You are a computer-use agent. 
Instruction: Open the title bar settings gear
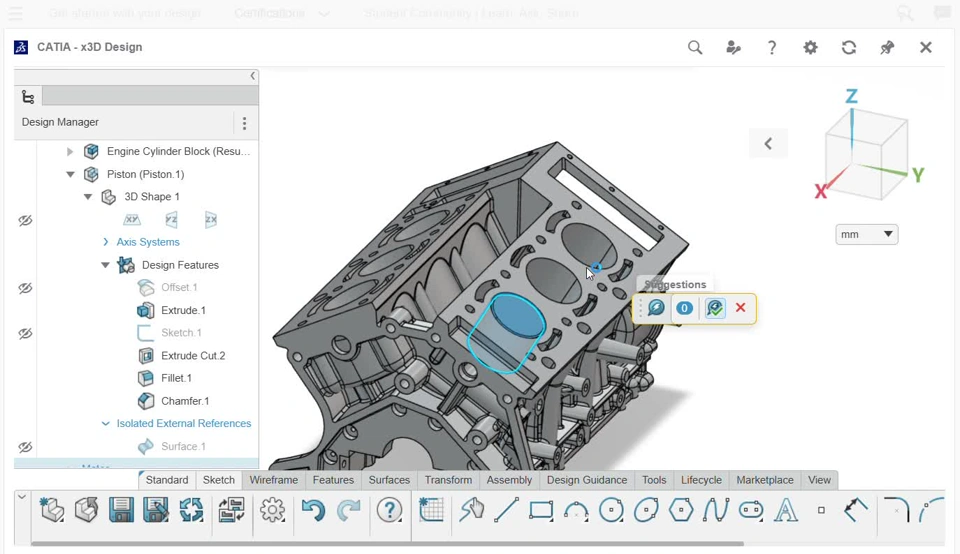point(811,47)
